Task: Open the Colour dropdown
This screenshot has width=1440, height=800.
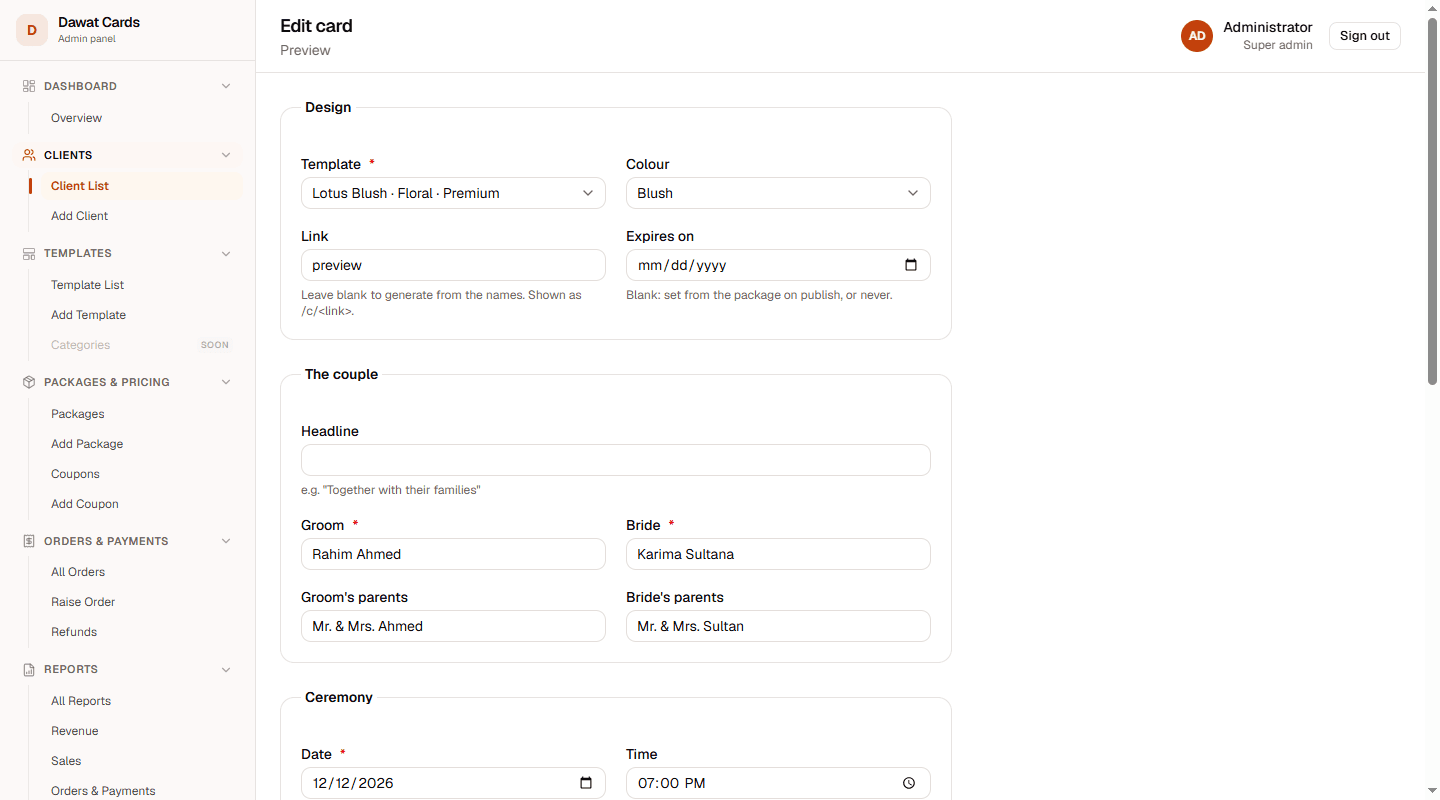Action: click(778, 193)
